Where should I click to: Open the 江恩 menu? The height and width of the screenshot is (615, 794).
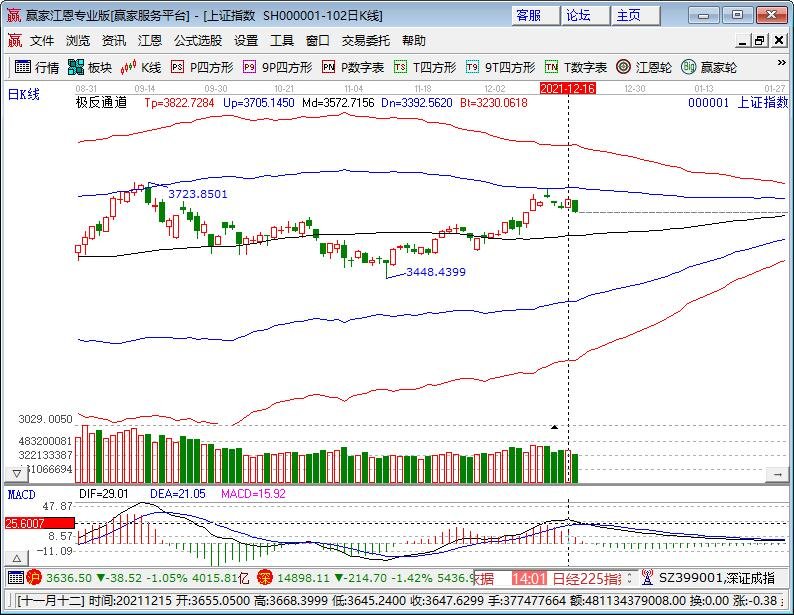(149, 40)
